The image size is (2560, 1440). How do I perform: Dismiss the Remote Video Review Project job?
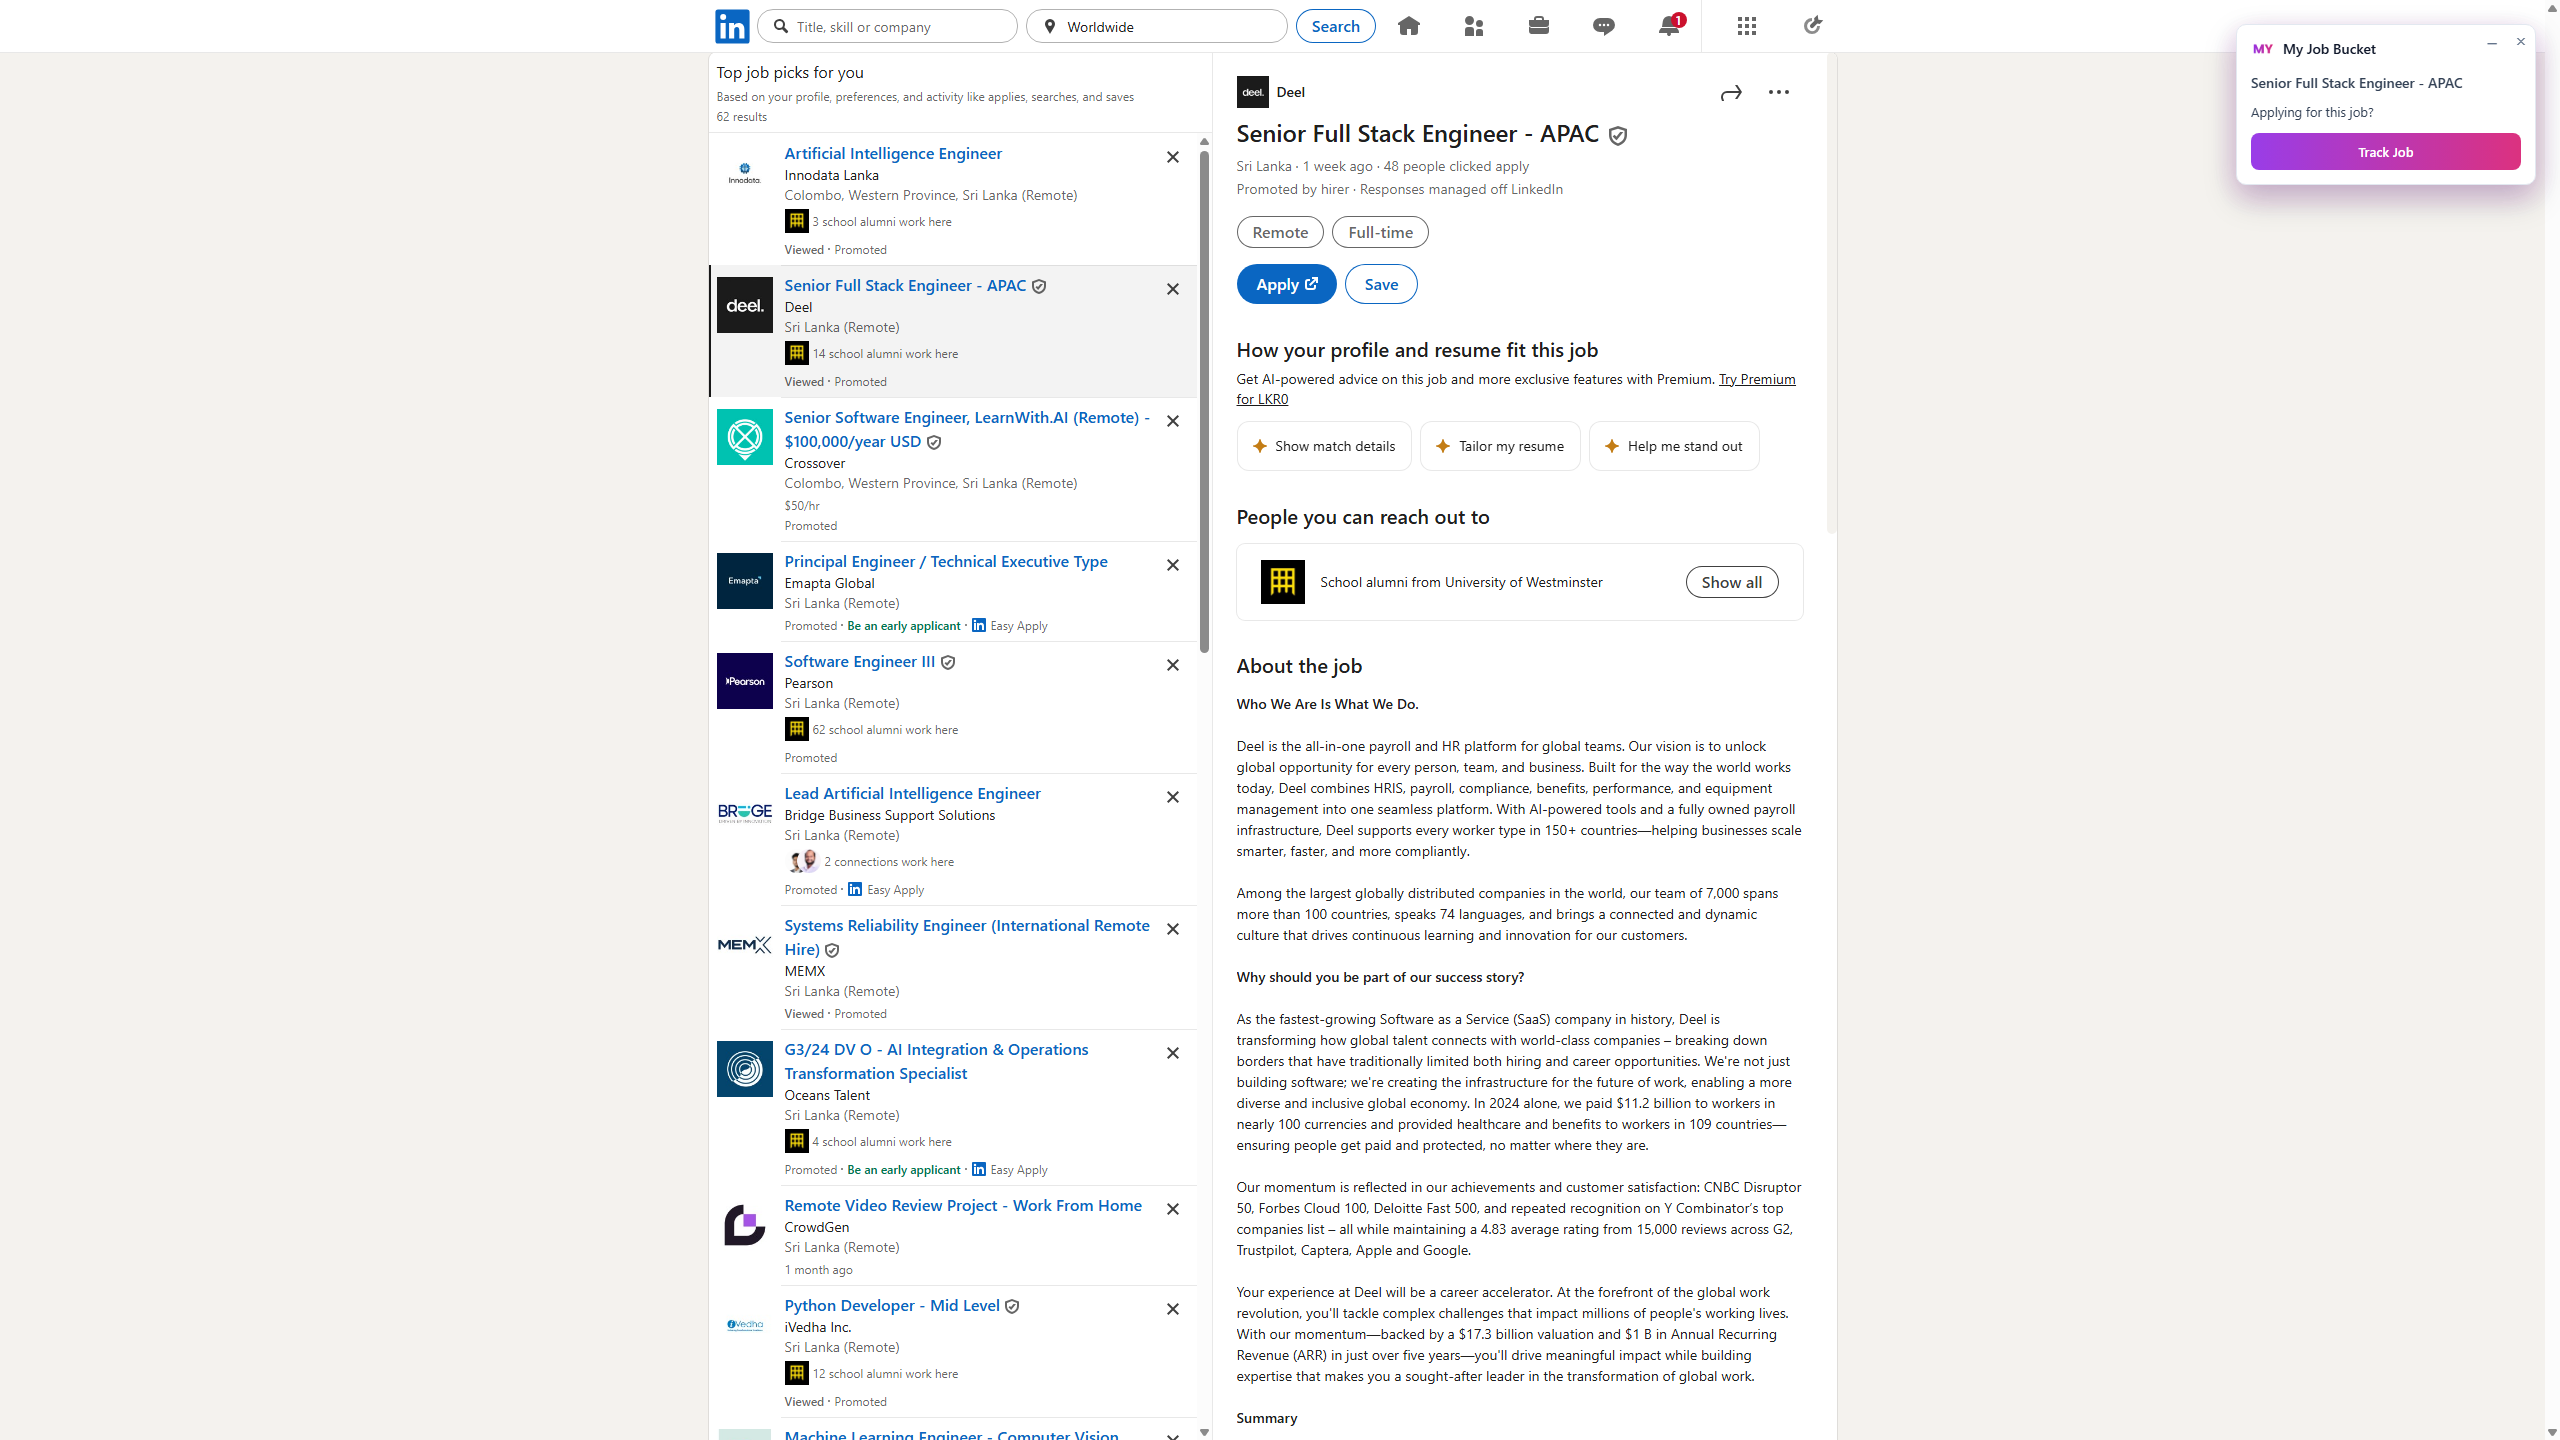click(x=1173, y=1209)
